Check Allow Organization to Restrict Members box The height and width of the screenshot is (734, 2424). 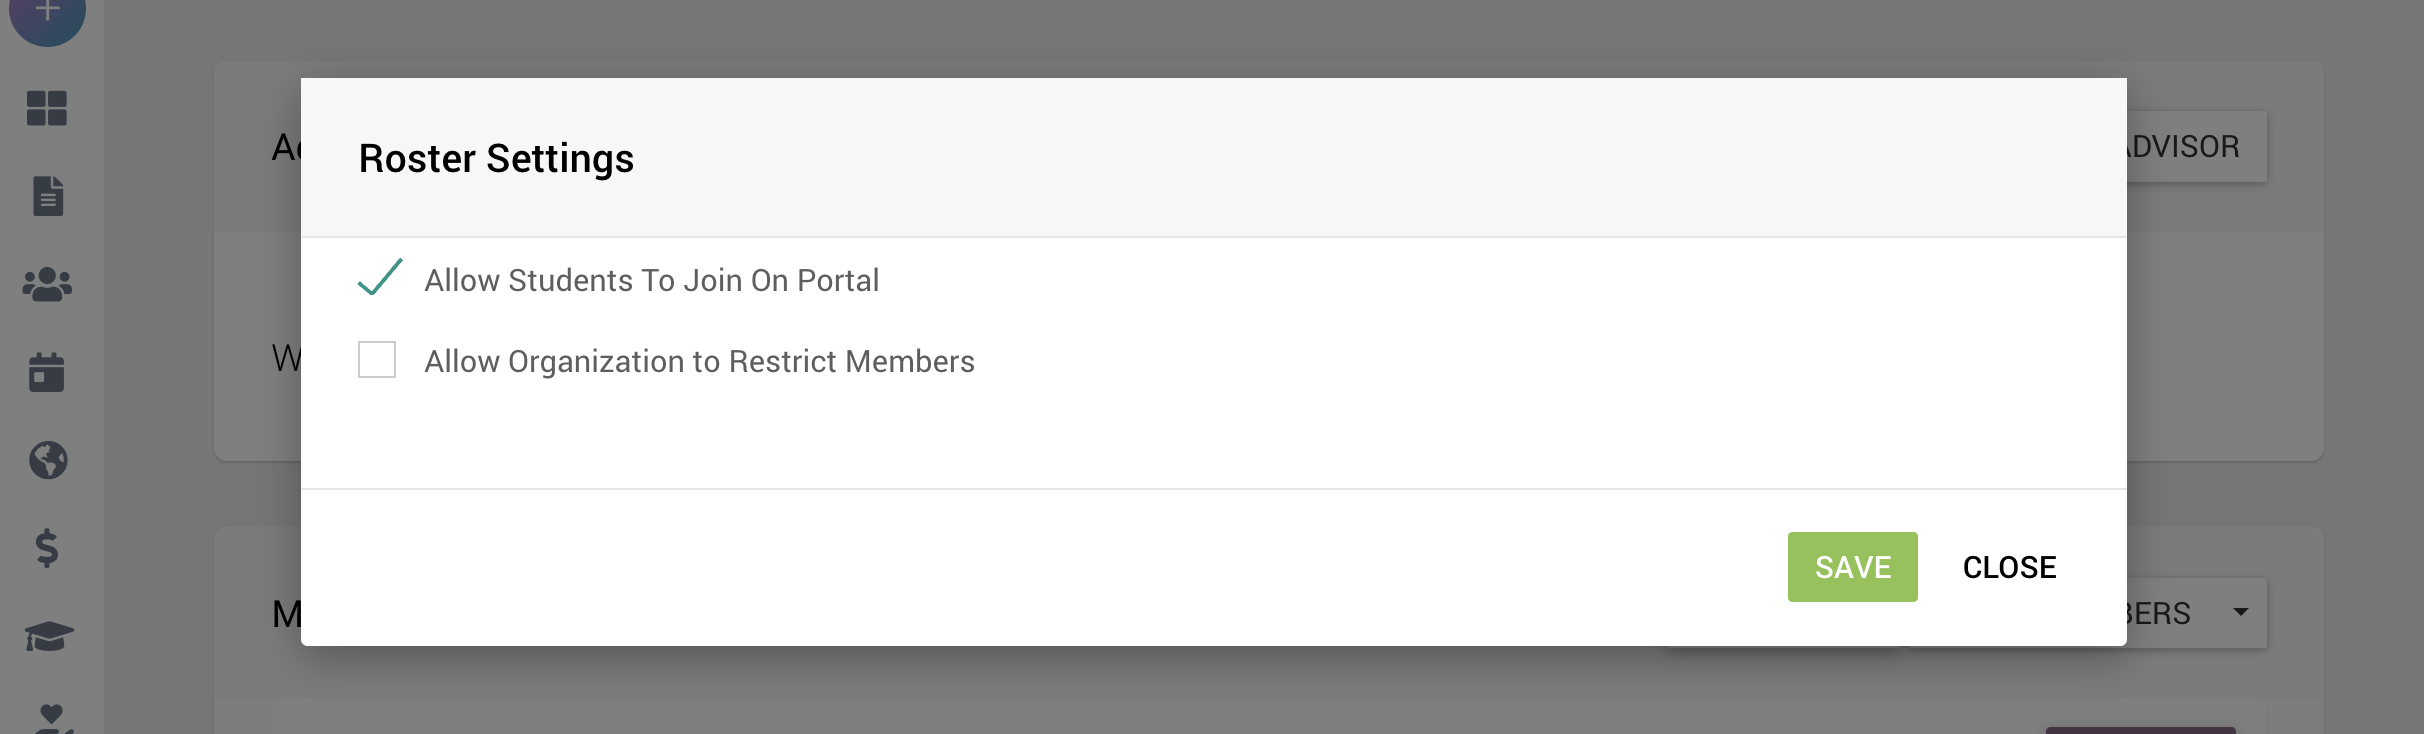click(377, 360)
